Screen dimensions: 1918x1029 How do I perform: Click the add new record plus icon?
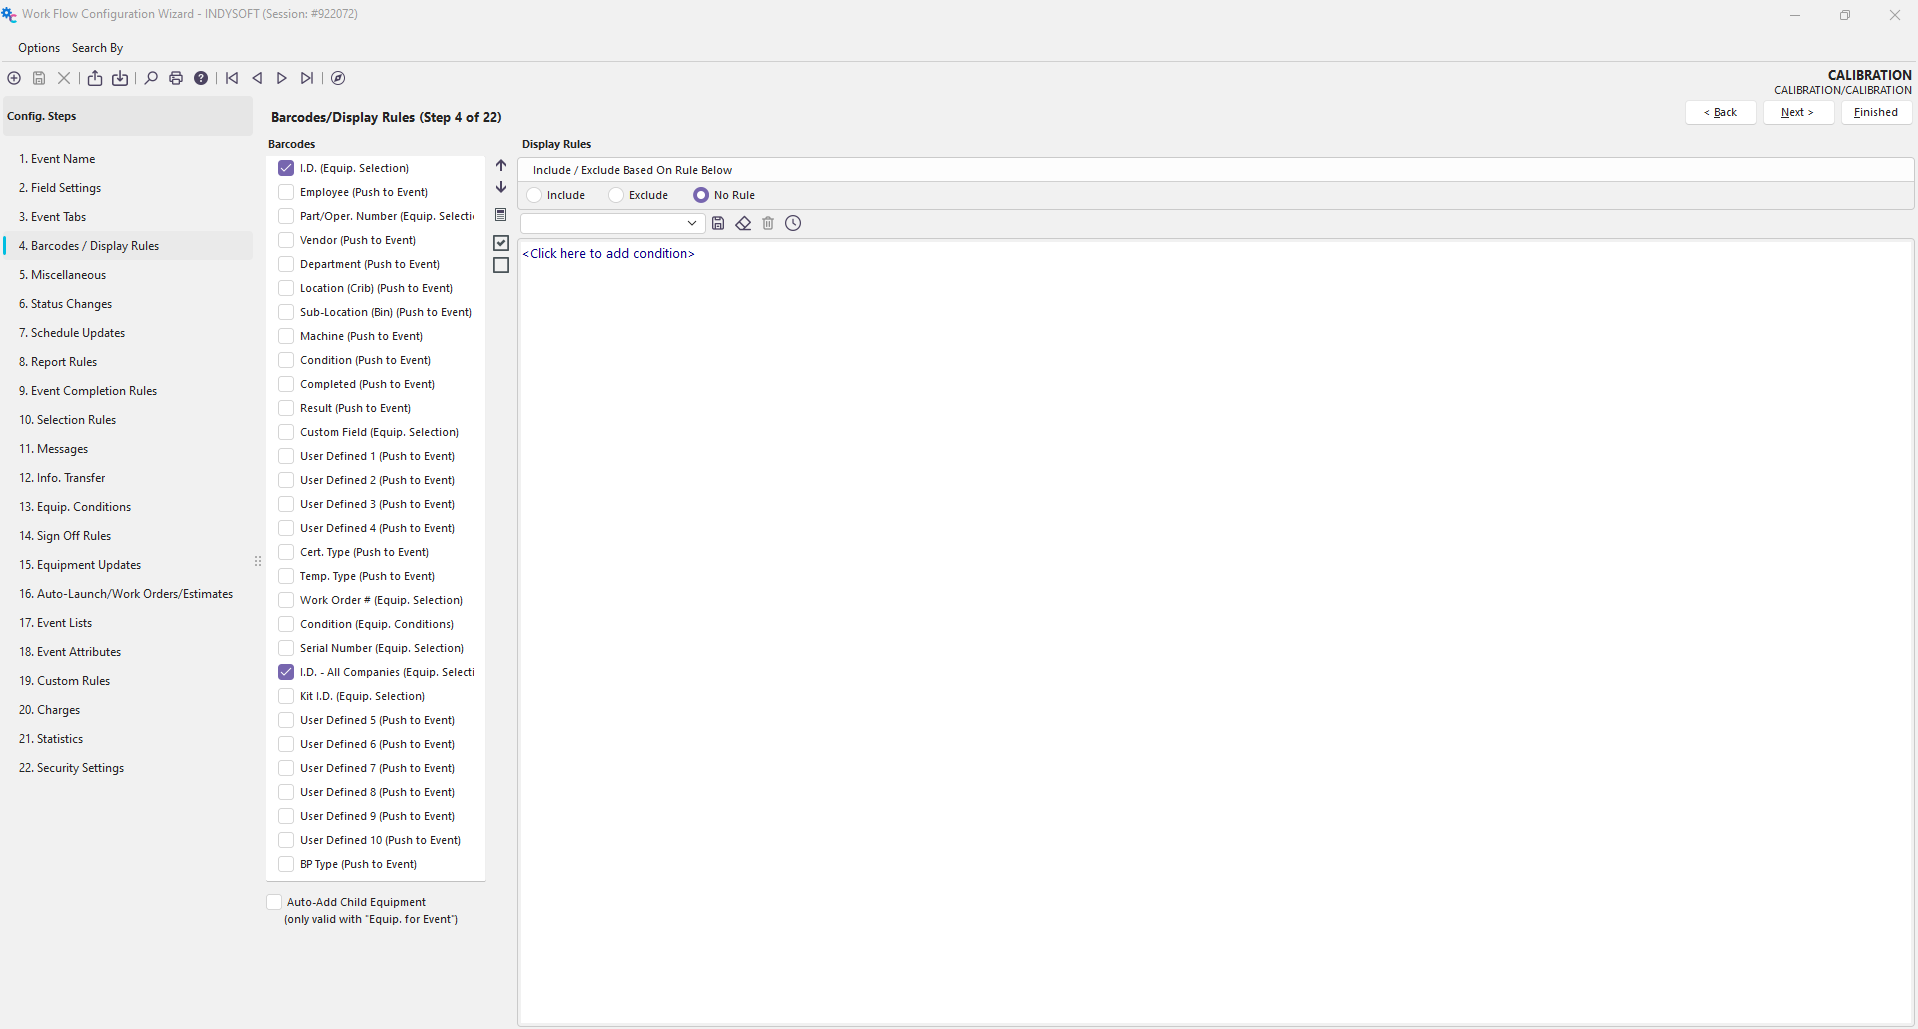point(14,78)
